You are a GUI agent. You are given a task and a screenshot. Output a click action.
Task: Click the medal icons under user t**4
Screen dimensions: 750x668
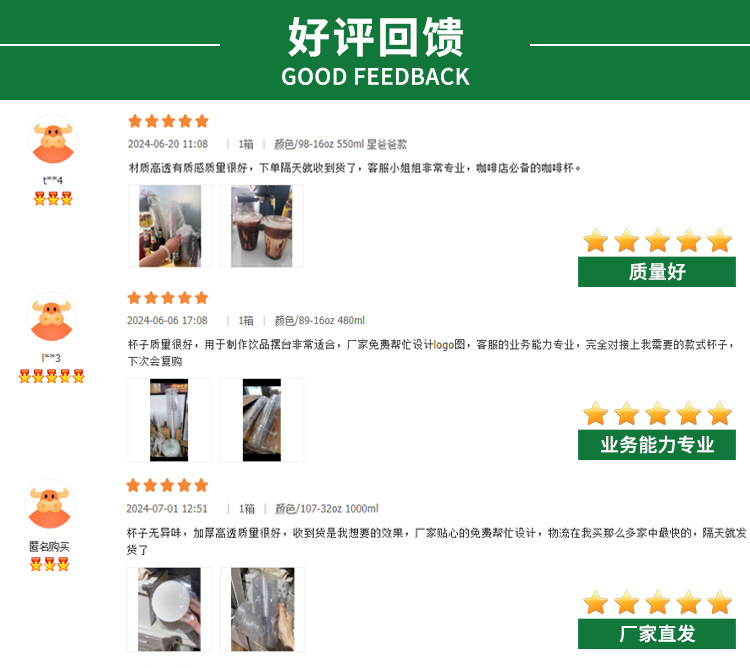click(x=53, y=198)
